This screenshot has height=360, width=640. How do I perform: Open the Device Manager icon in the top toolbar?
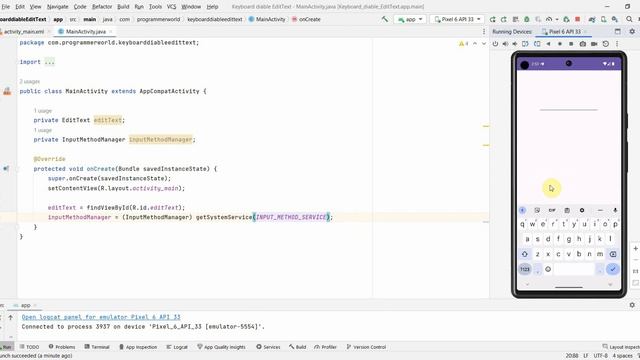[x=603, y=19]
